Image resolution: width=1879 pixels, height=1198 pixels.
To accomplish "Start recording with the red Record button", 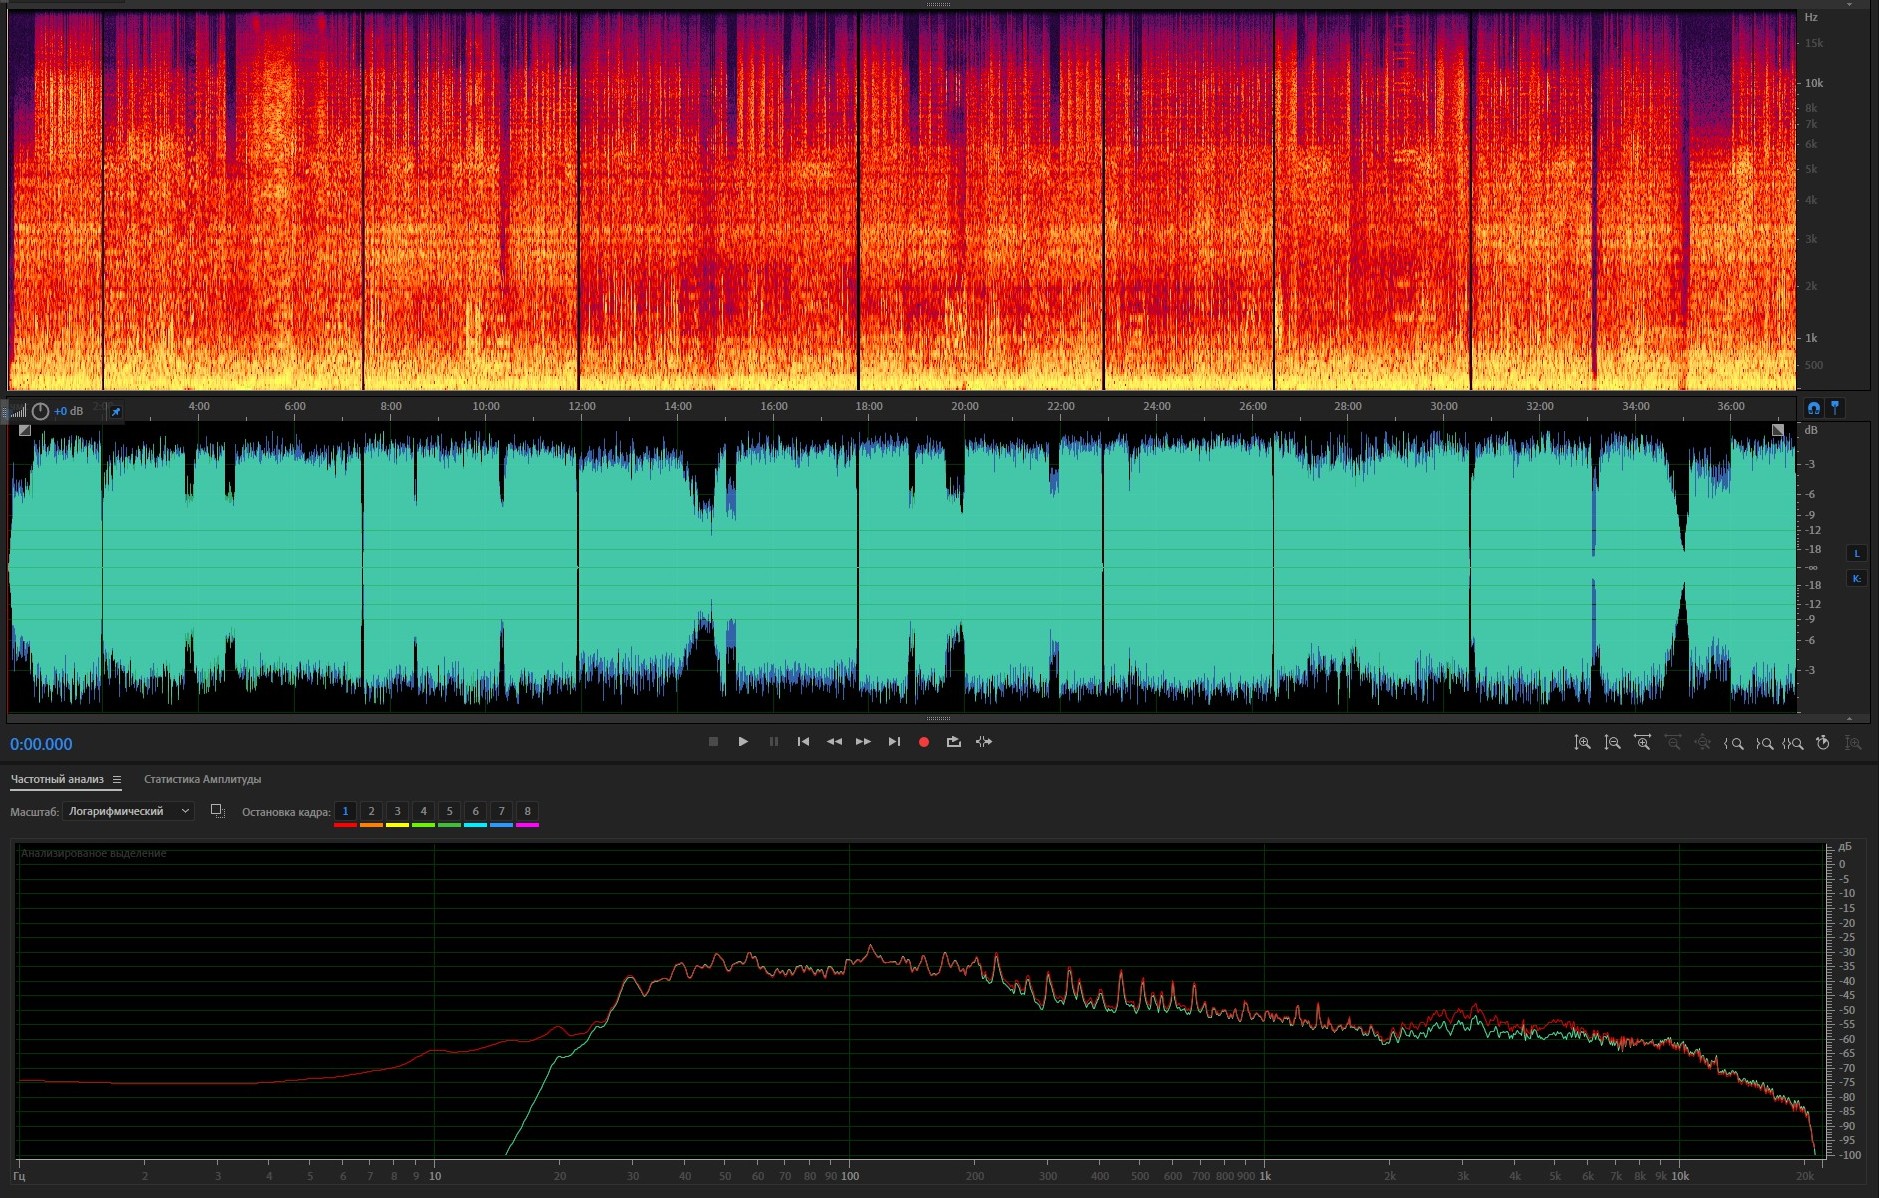I will click(x=924, y=742).
